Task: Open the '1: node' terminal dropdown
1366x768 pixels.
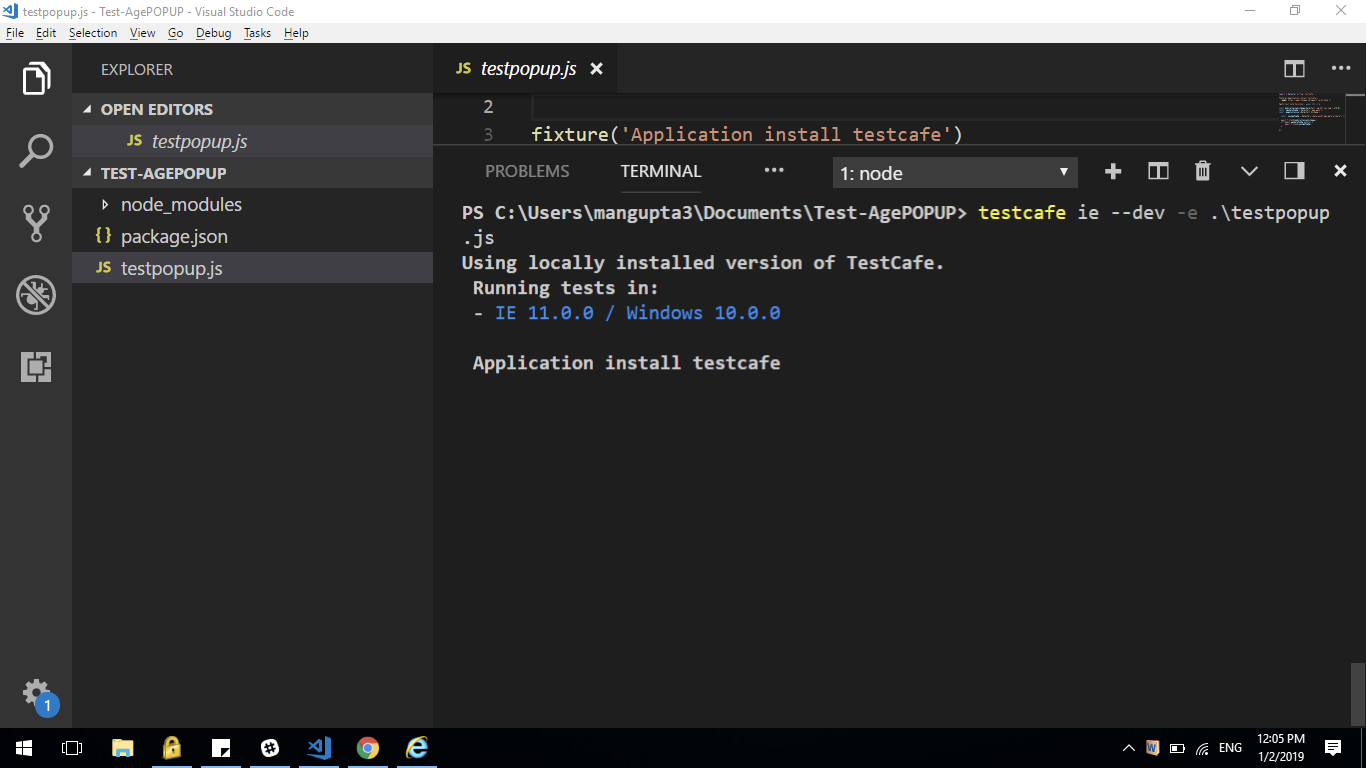Action: pos(954,171)
